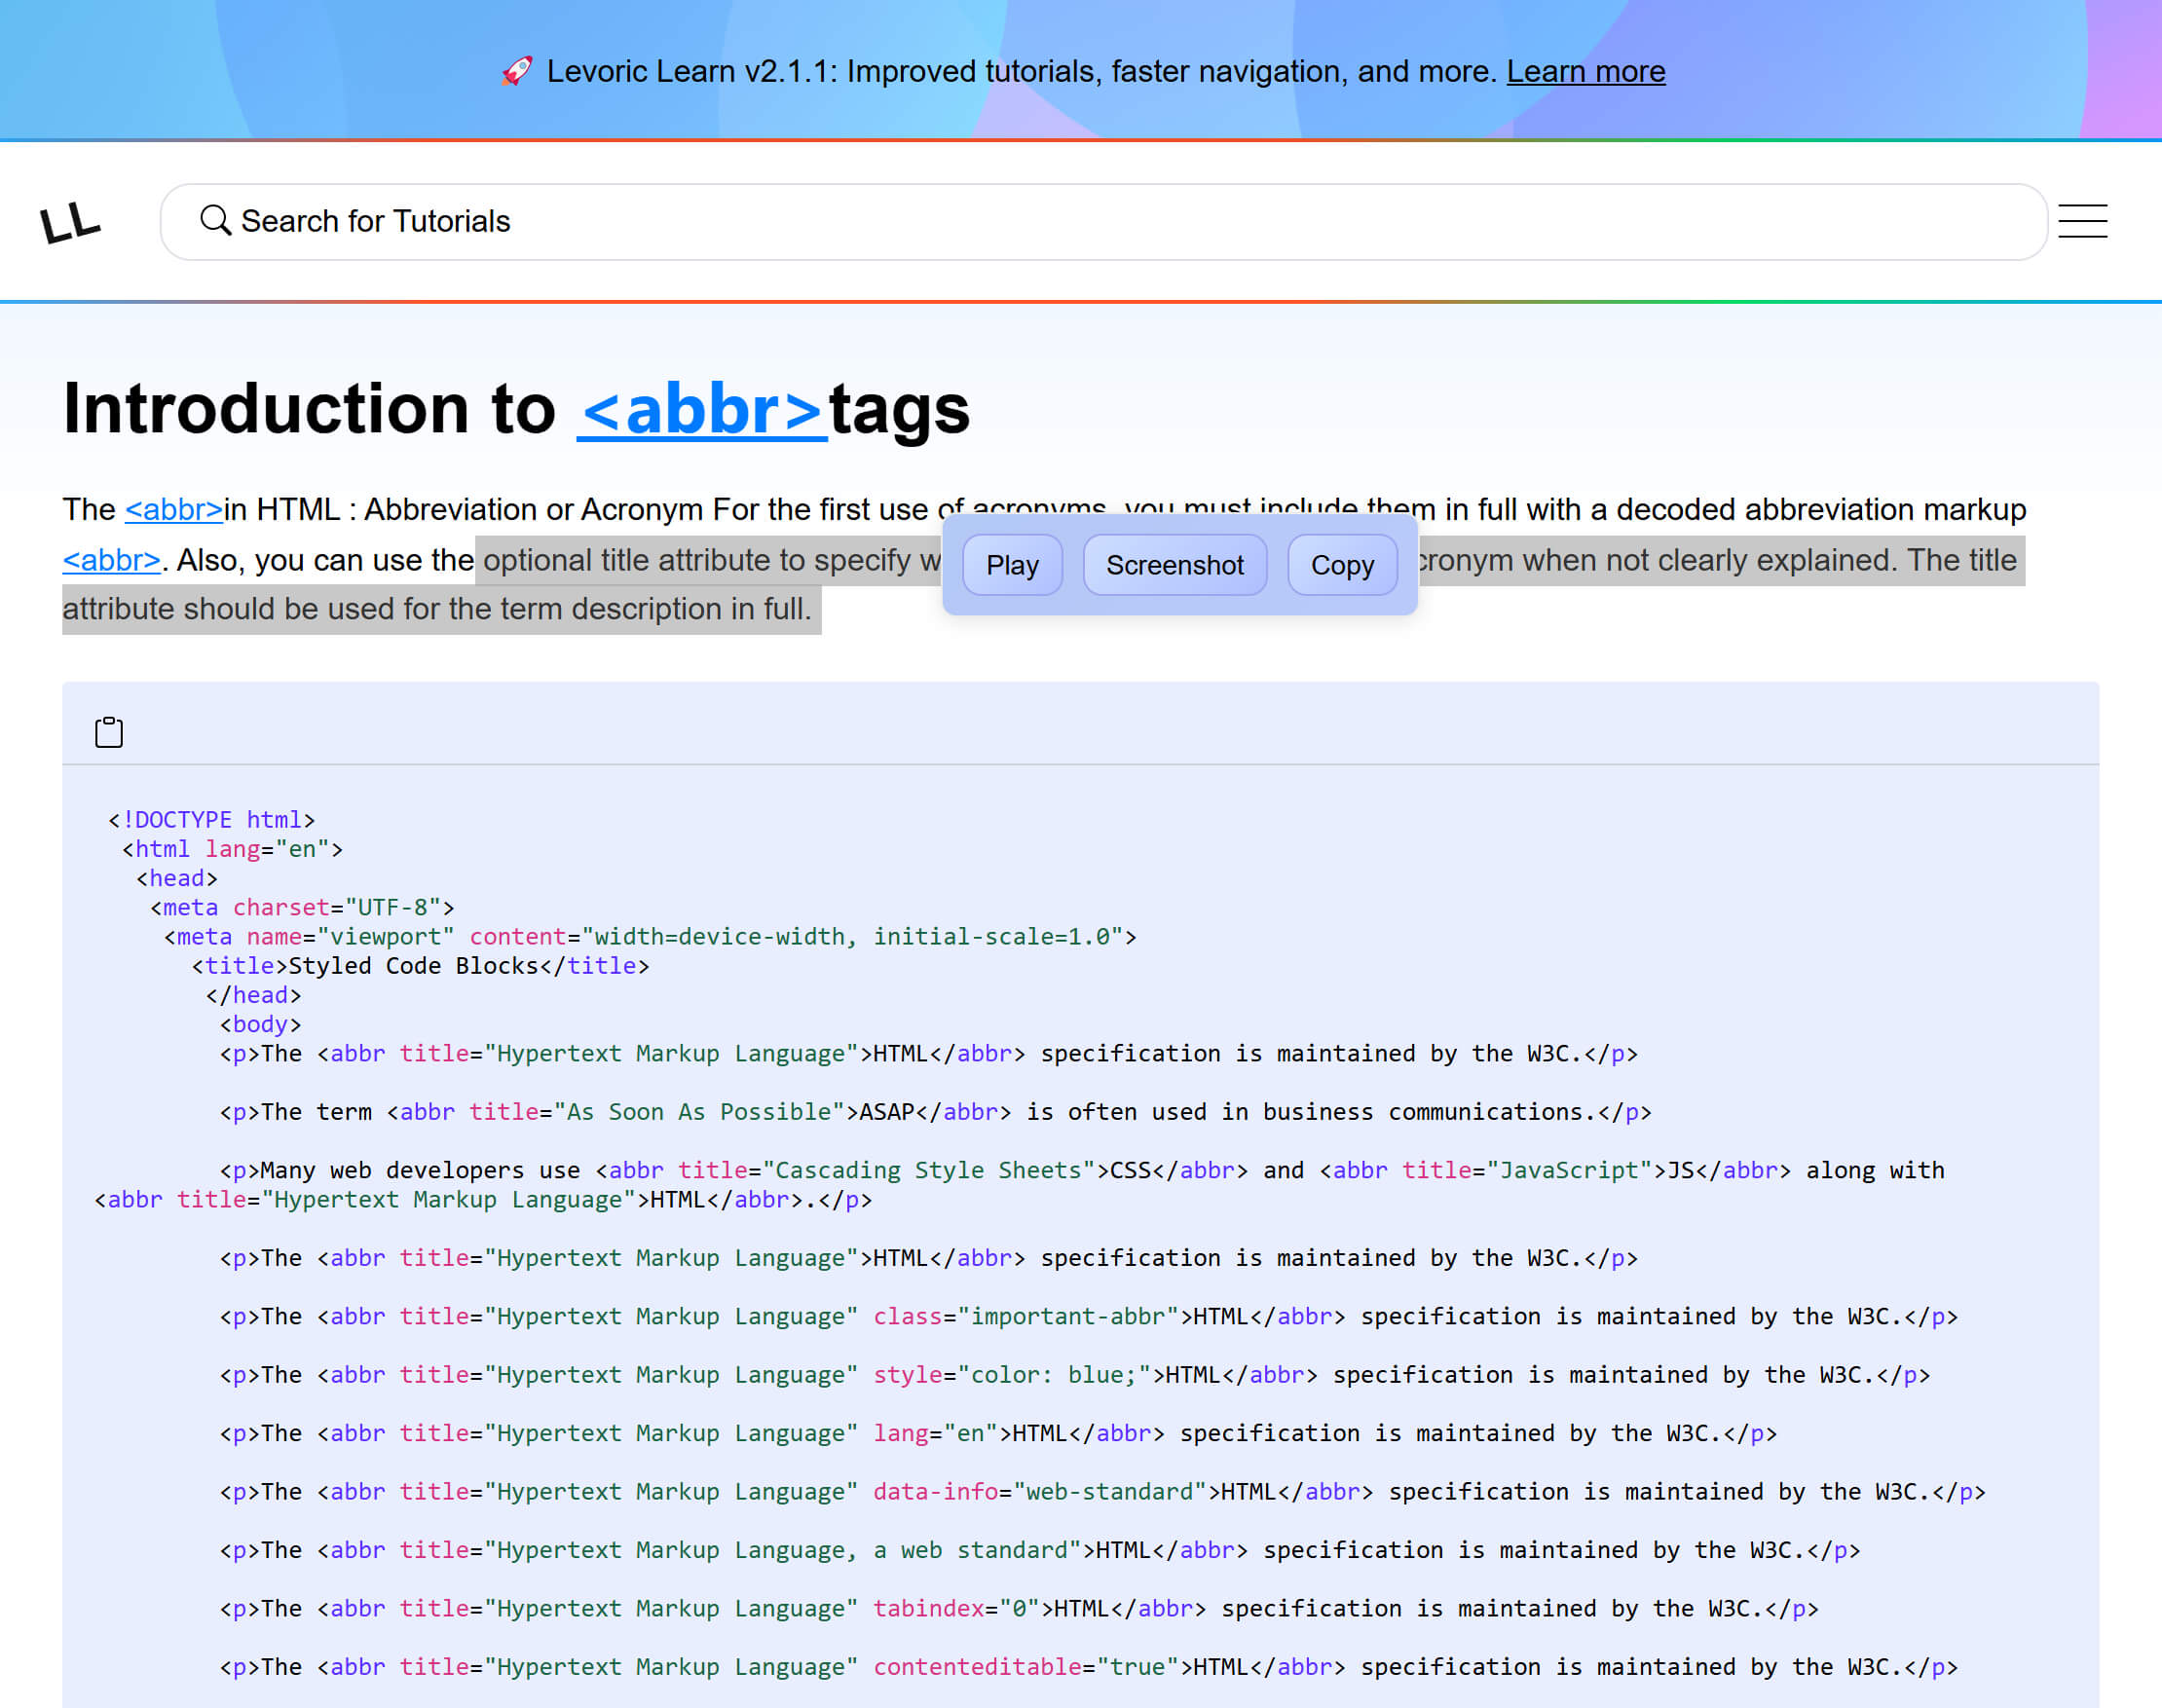The height and width of the screenshot is (1708, 2162).
Task: Click the '<html lang="en">' code line
Action: [x=232, y=848]
